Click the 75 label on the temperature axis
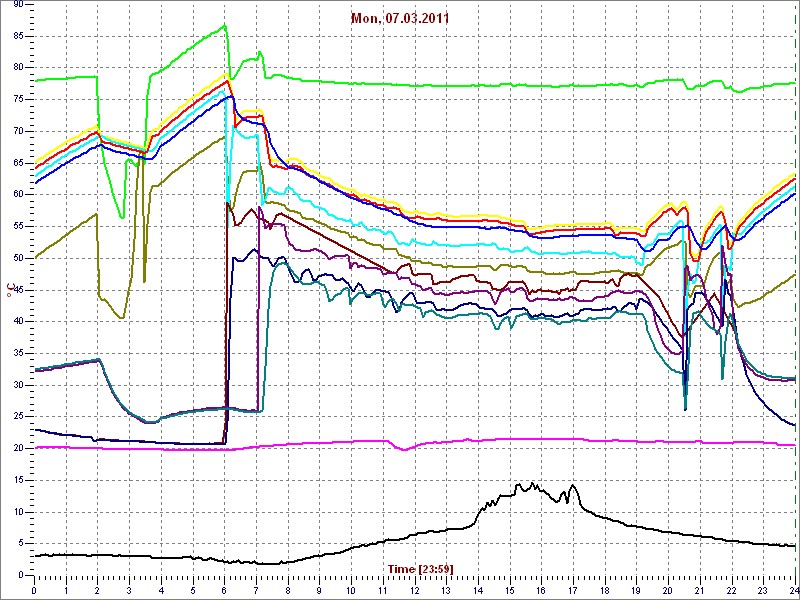This screenshot has width=800, height=600. 19,99
